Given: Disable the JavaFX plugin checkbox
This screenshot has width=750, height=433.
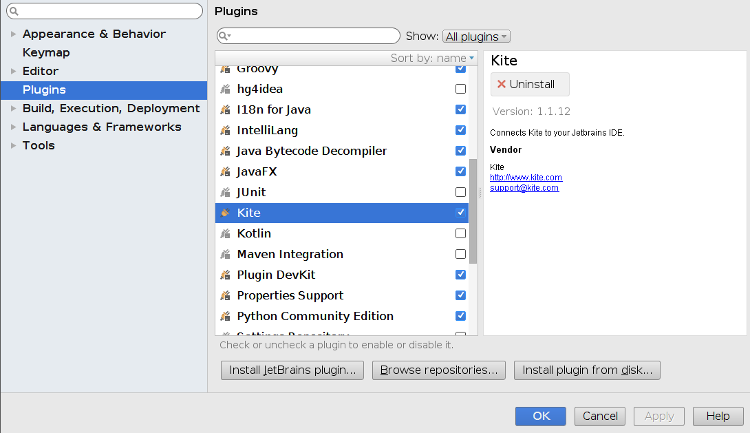Looking at the screenshot, I should [x=461, y=171].
